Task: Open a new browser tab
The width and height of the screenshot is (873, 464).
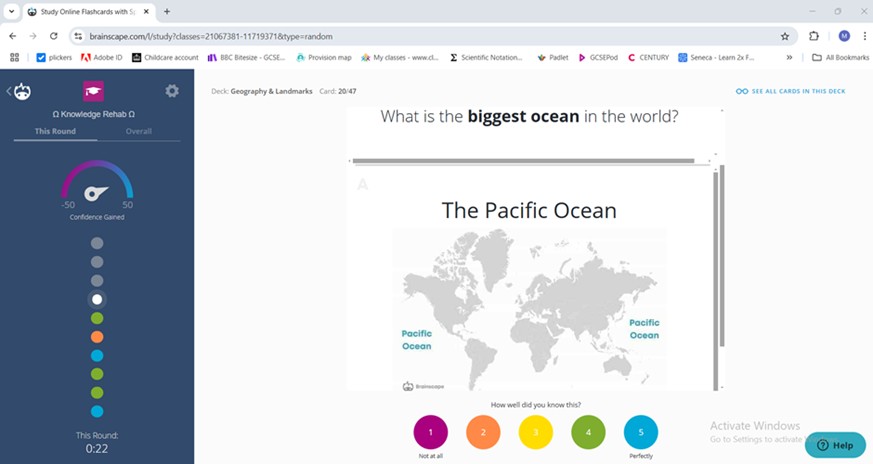Action: [x=167, y=11]
